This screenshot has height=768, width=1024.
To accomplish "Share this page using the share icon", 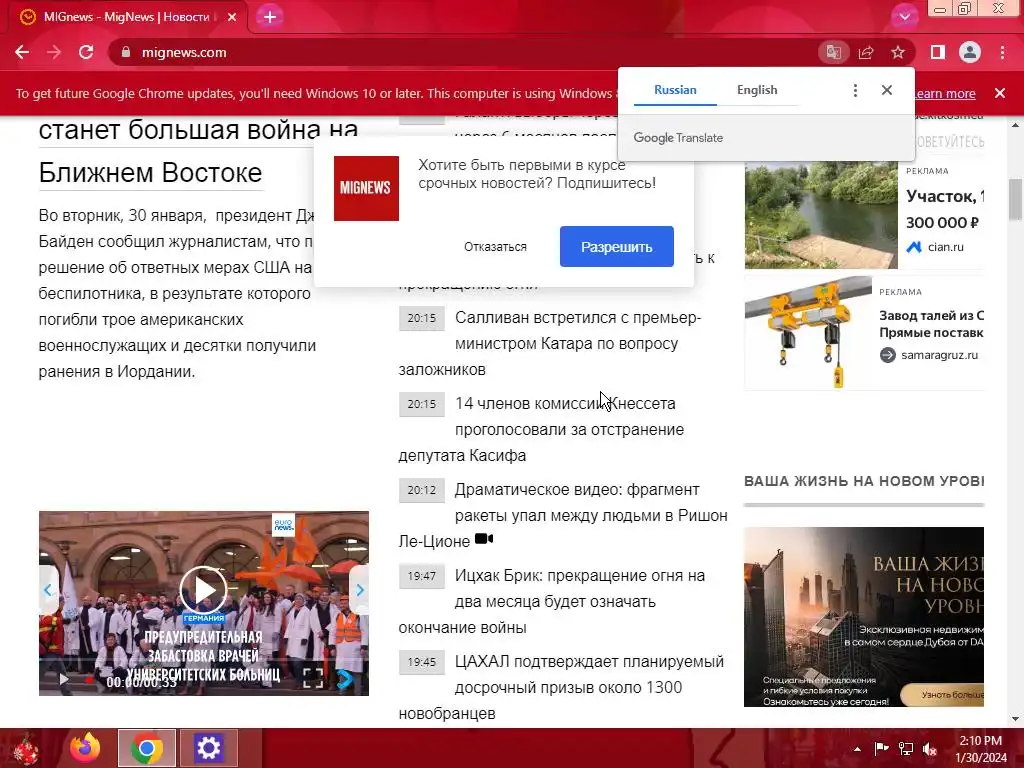I will click(x=866, y=52).
